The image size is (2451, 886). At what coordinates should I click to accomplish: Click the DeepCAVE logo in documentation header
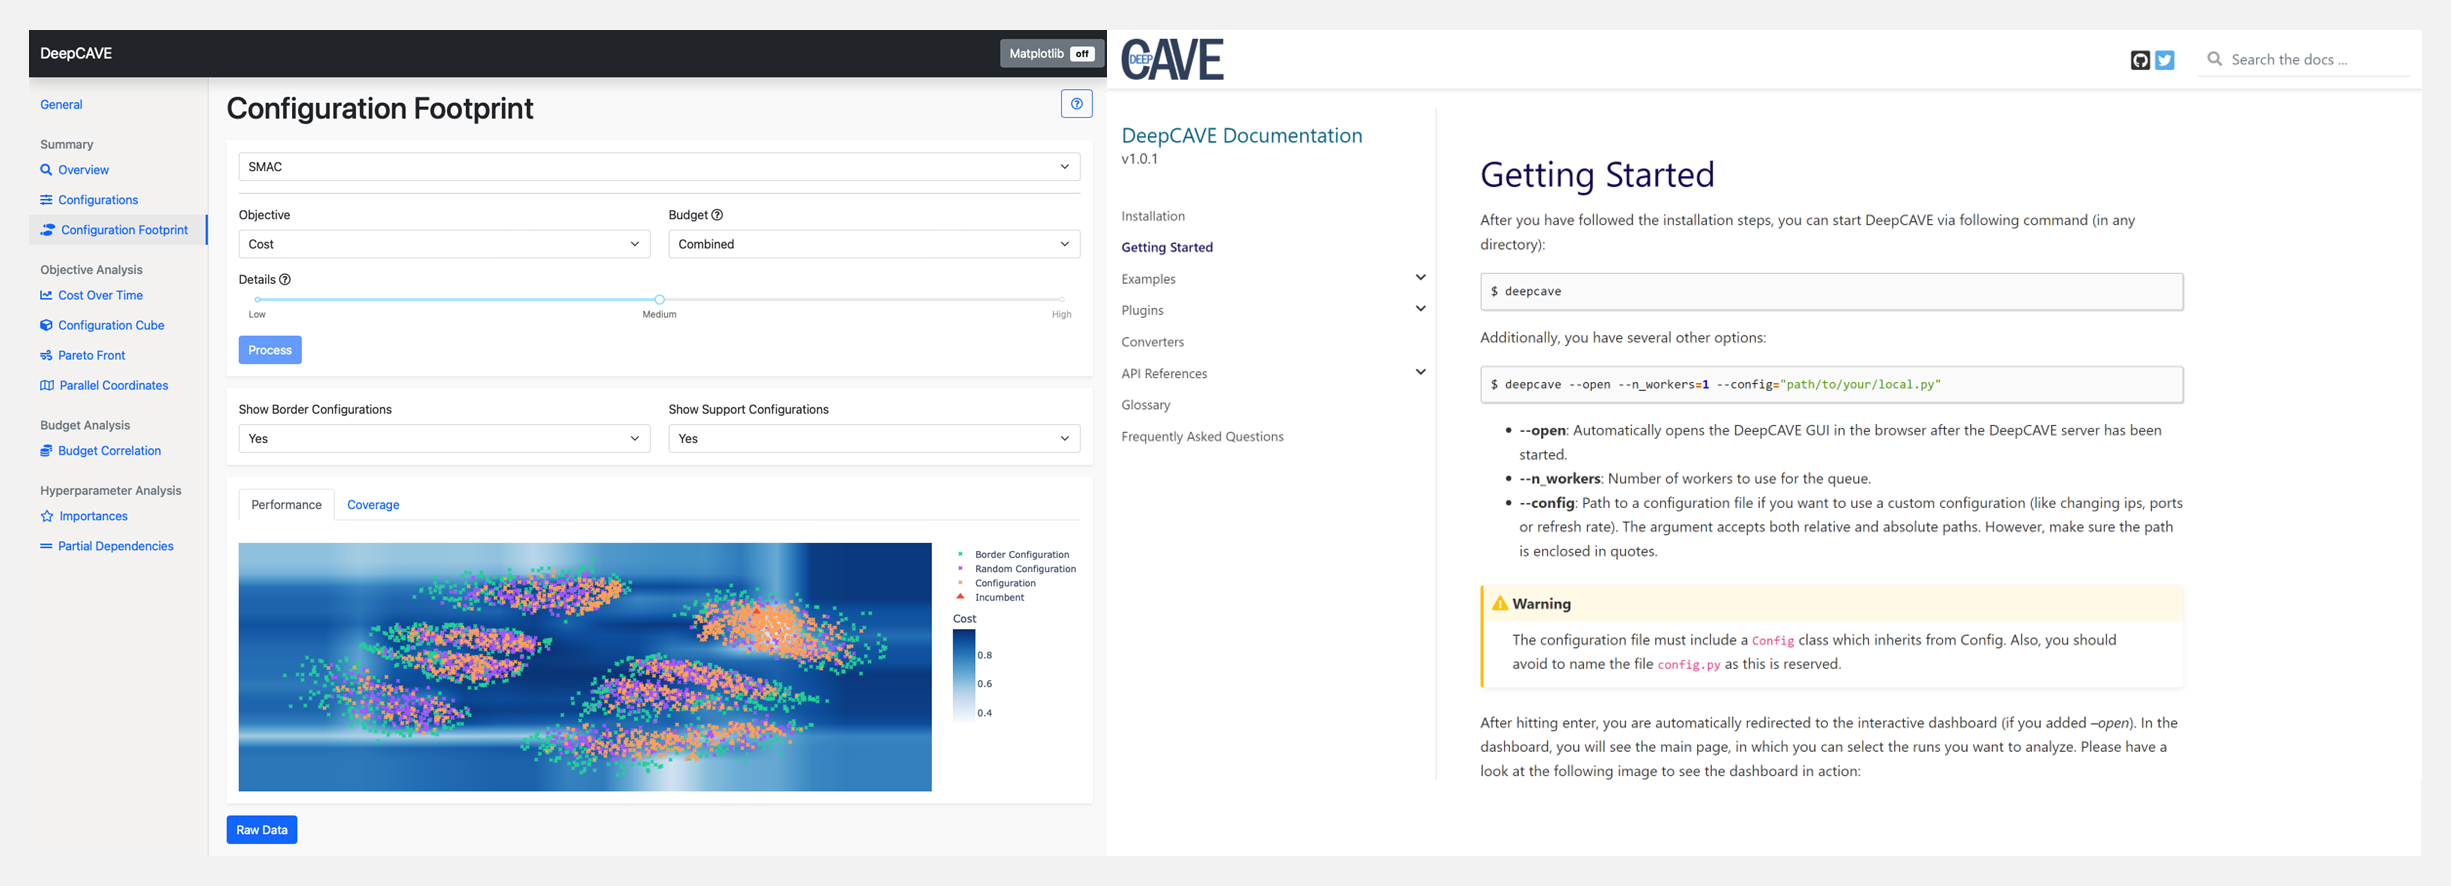point(1172,59)
